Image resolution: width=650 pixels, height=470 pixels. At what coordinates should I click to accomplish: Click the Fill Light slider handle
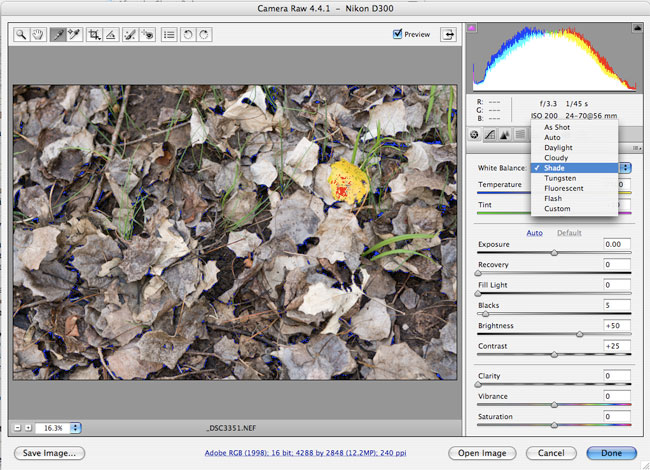[x=478, y=293]
